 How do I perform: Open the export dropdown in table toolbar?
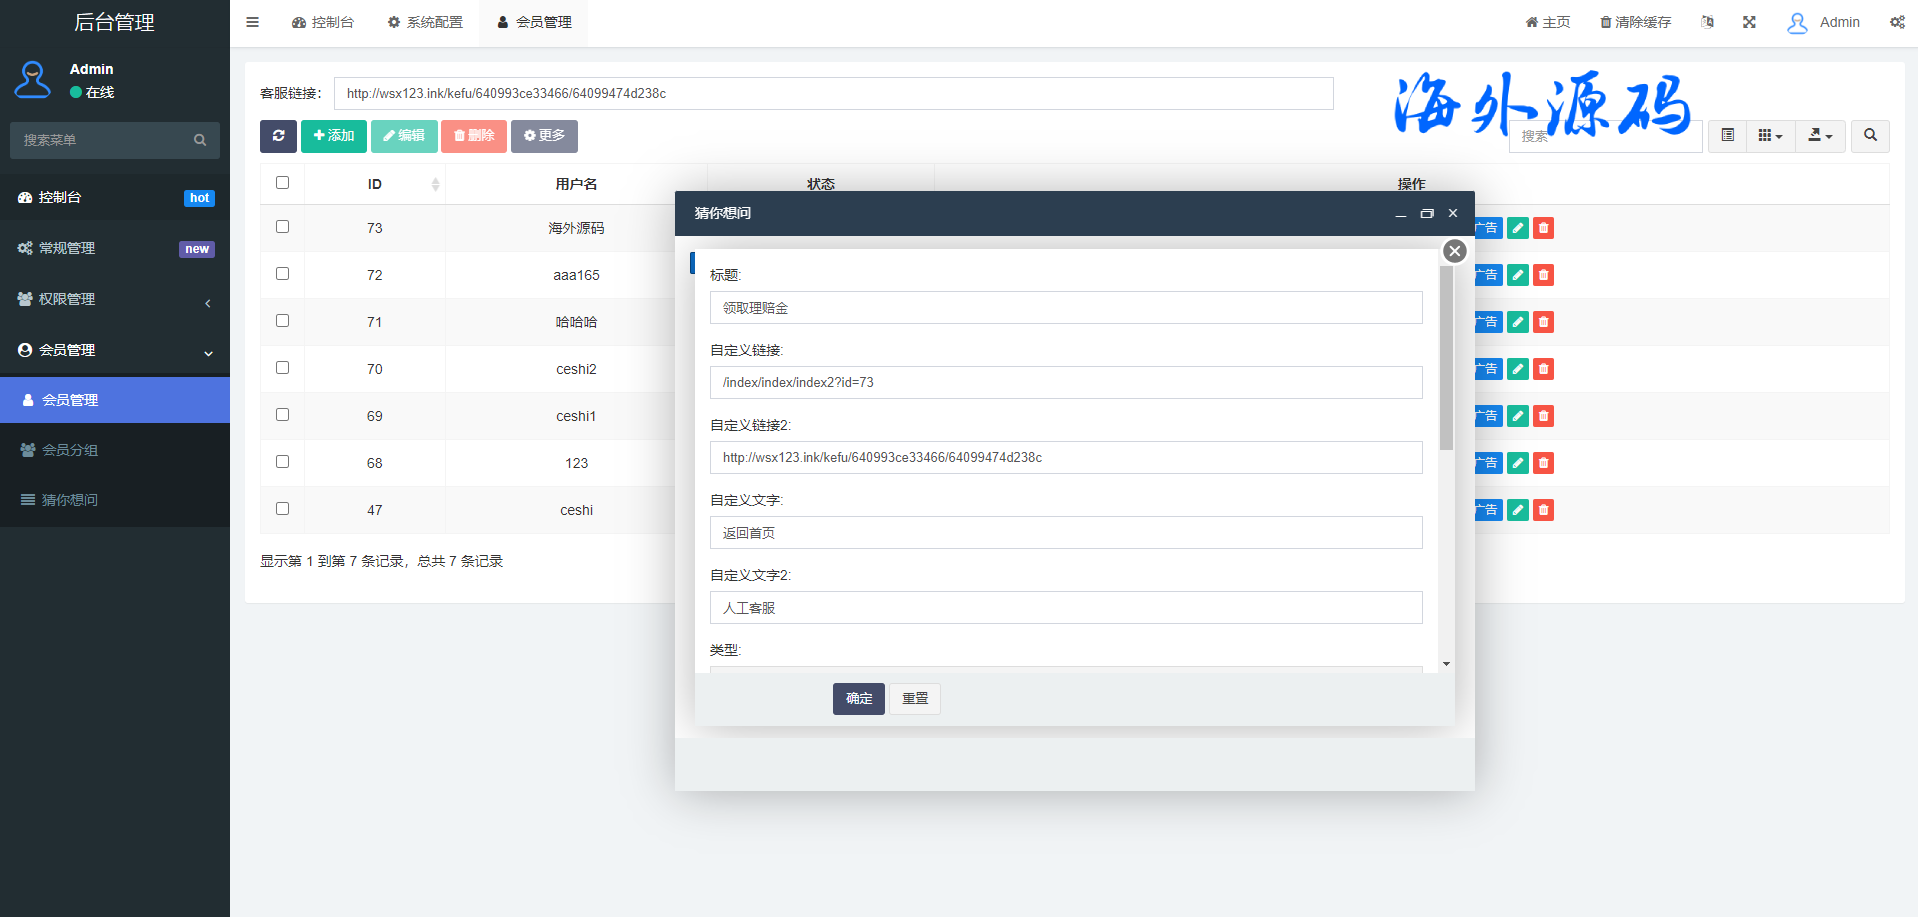click(1820, 136)
